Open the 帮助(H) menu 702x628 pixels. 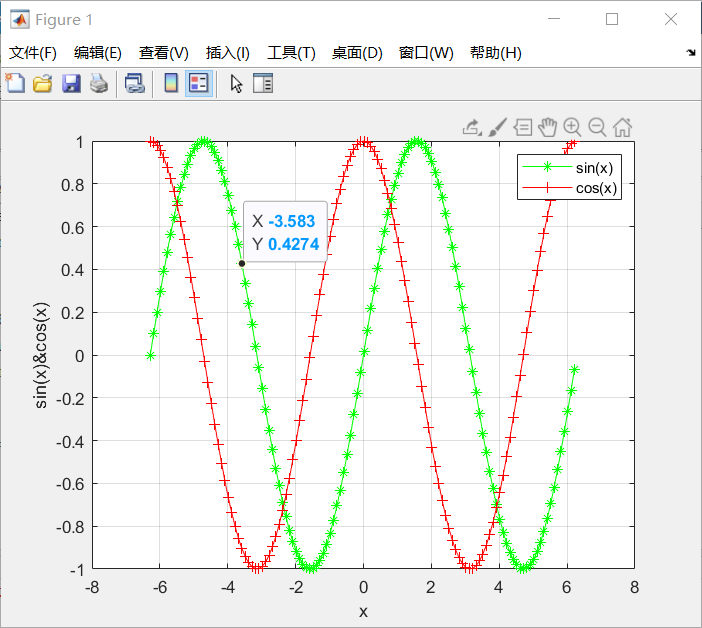(496, 53)
